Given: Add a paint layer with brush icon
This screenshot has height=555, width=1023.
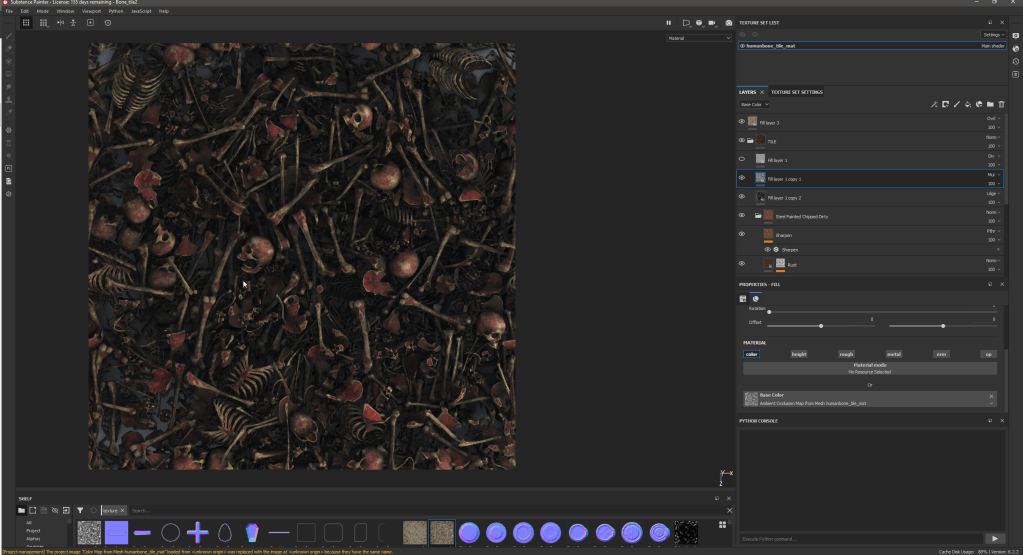Looking at the screenshot, I should [x=957, y=104].
